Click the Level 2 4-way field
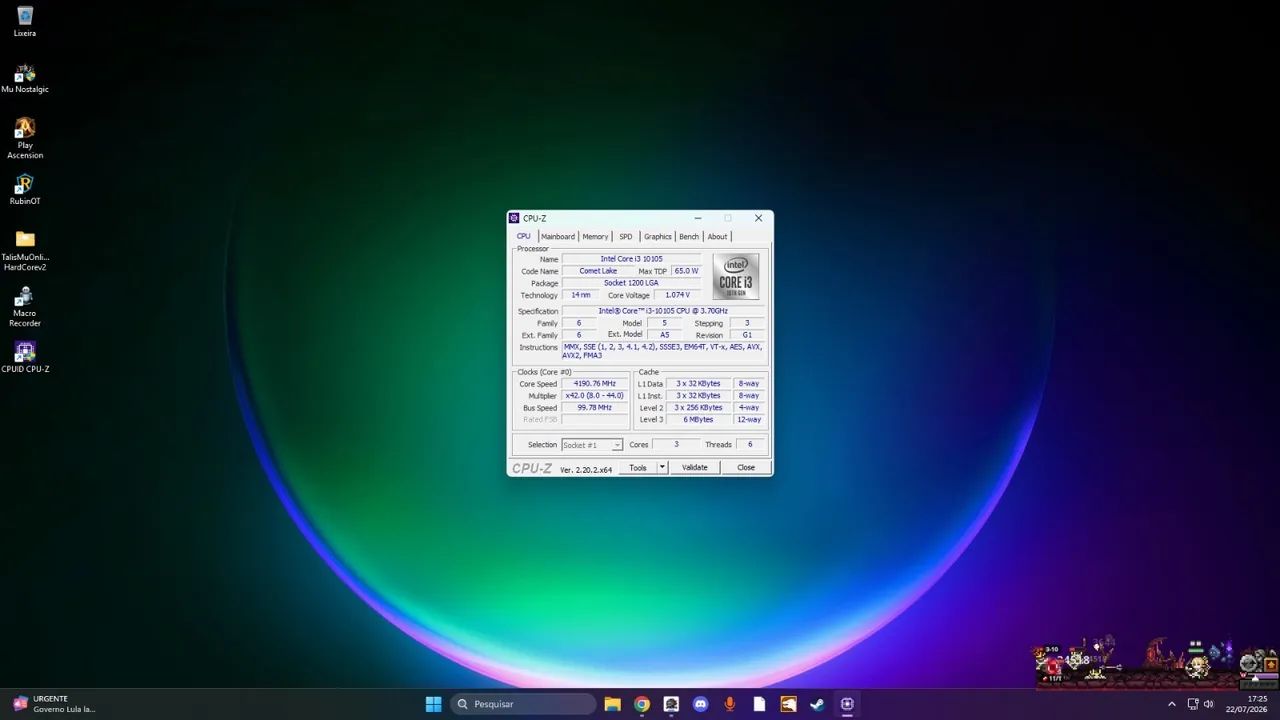Viewport: 1280px width, 720px height. tap(749, 408)
